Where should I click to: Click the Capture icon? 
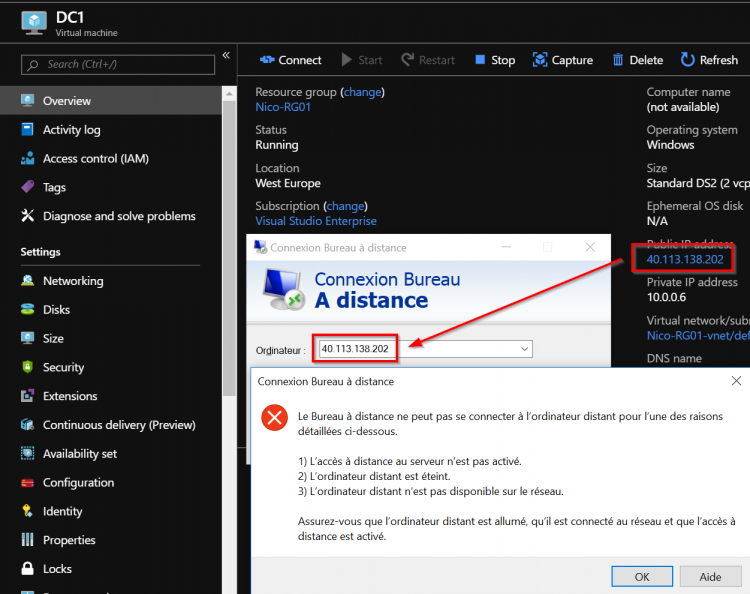[x=540, y=60]
